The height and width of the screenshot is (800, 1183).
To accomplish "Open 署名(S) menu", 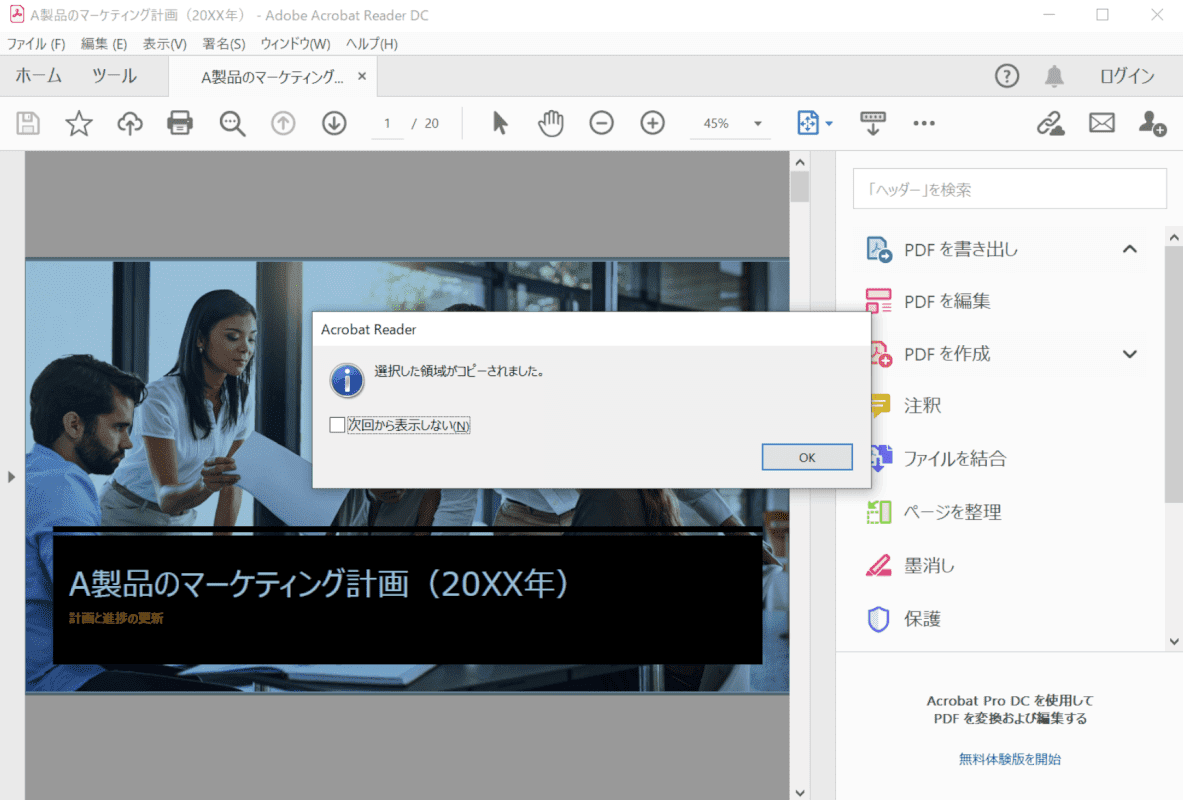I will [224, 44].
